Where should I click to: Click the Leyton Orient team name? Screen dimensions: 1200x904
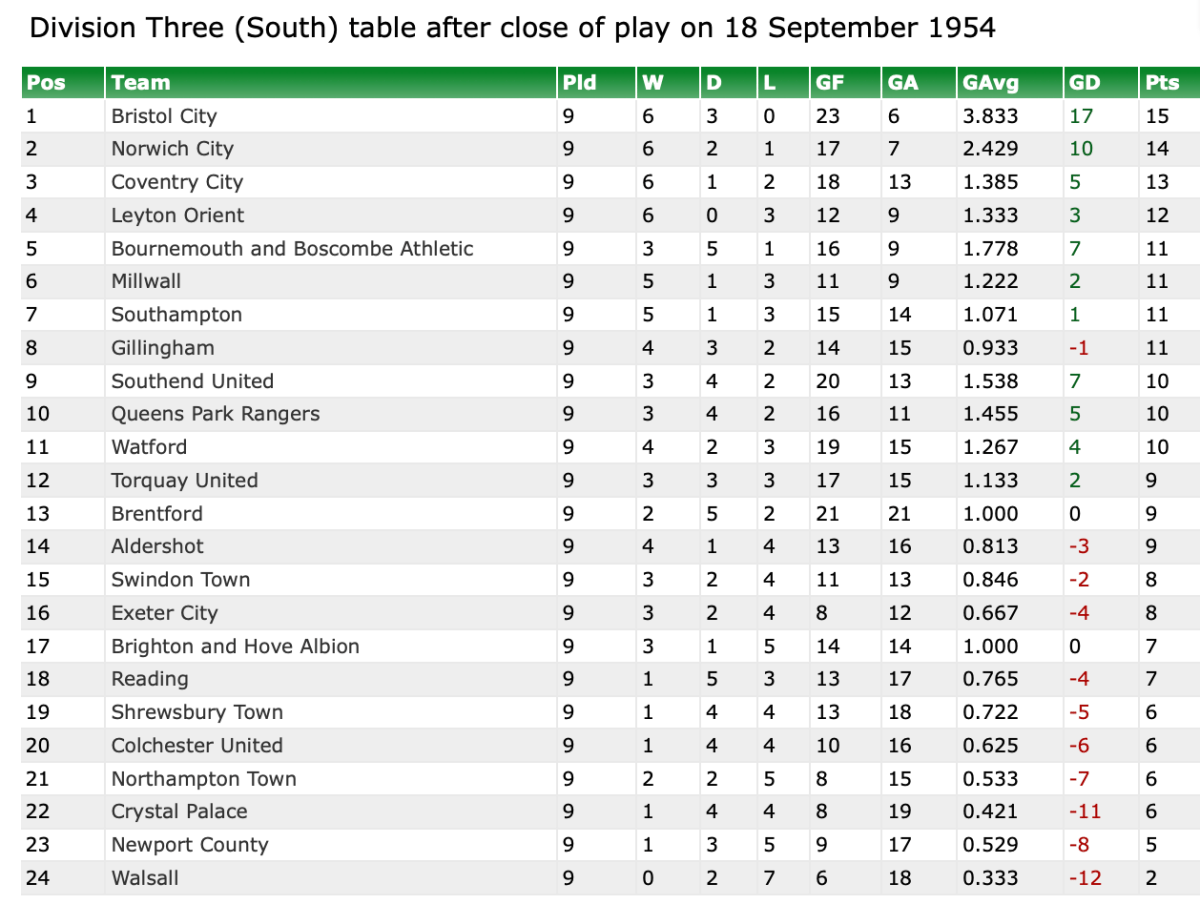click(177, 215)
